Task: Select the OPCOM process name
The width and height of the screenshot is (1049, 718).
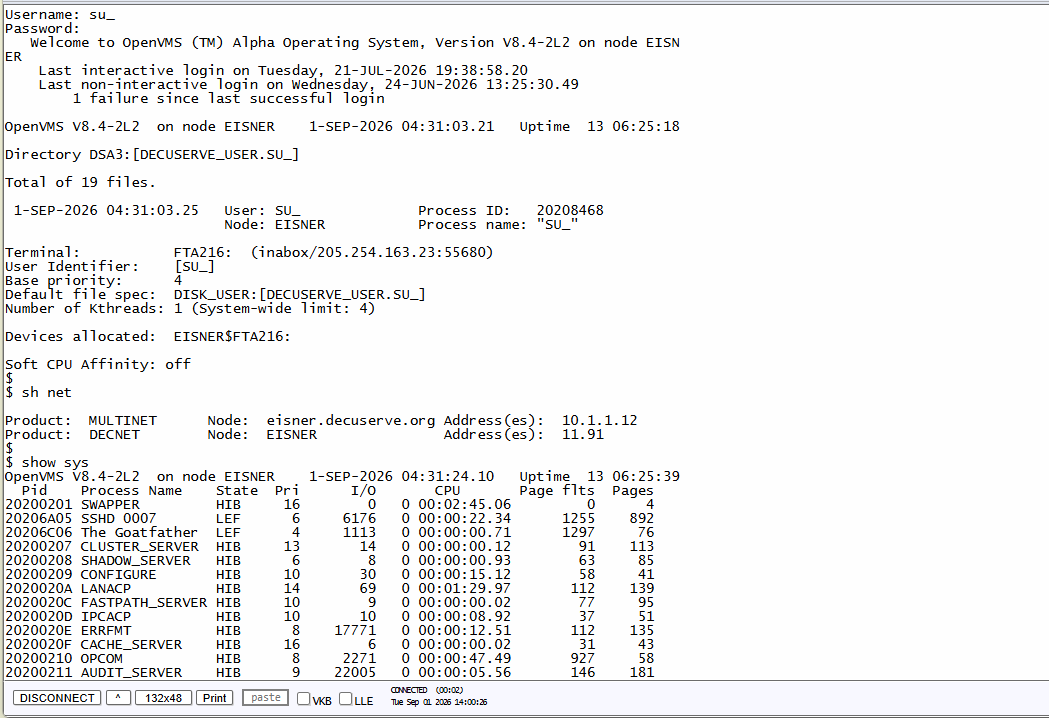Action: click(102, 659)
